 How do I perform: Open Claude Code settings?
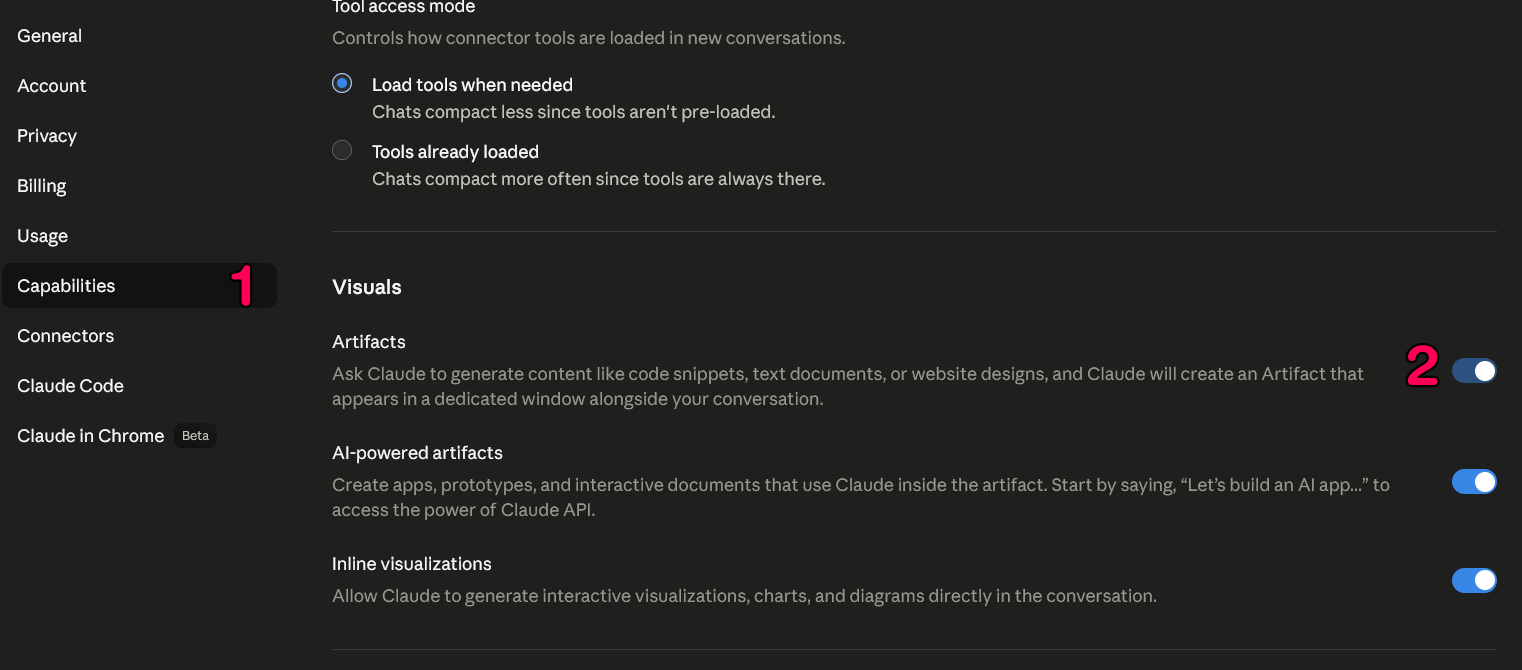pos(70,385)
